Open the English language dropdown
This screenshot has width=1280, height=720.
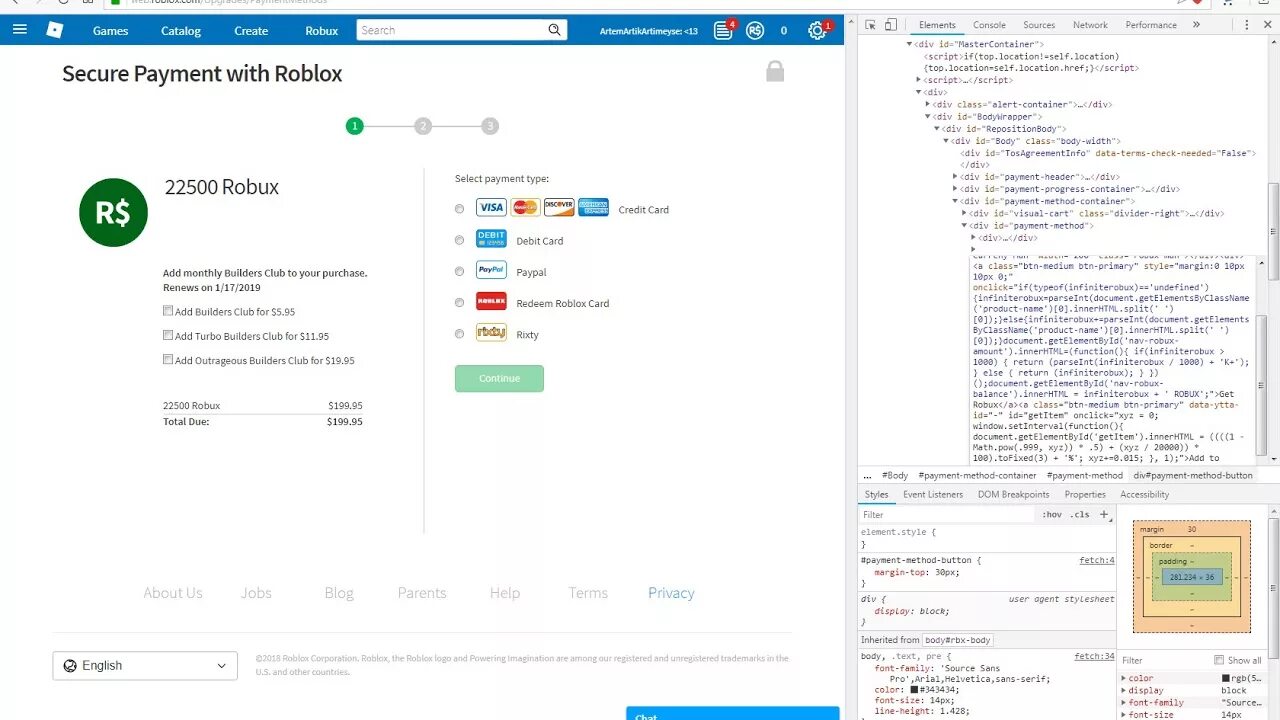click(x=145, y=666)
